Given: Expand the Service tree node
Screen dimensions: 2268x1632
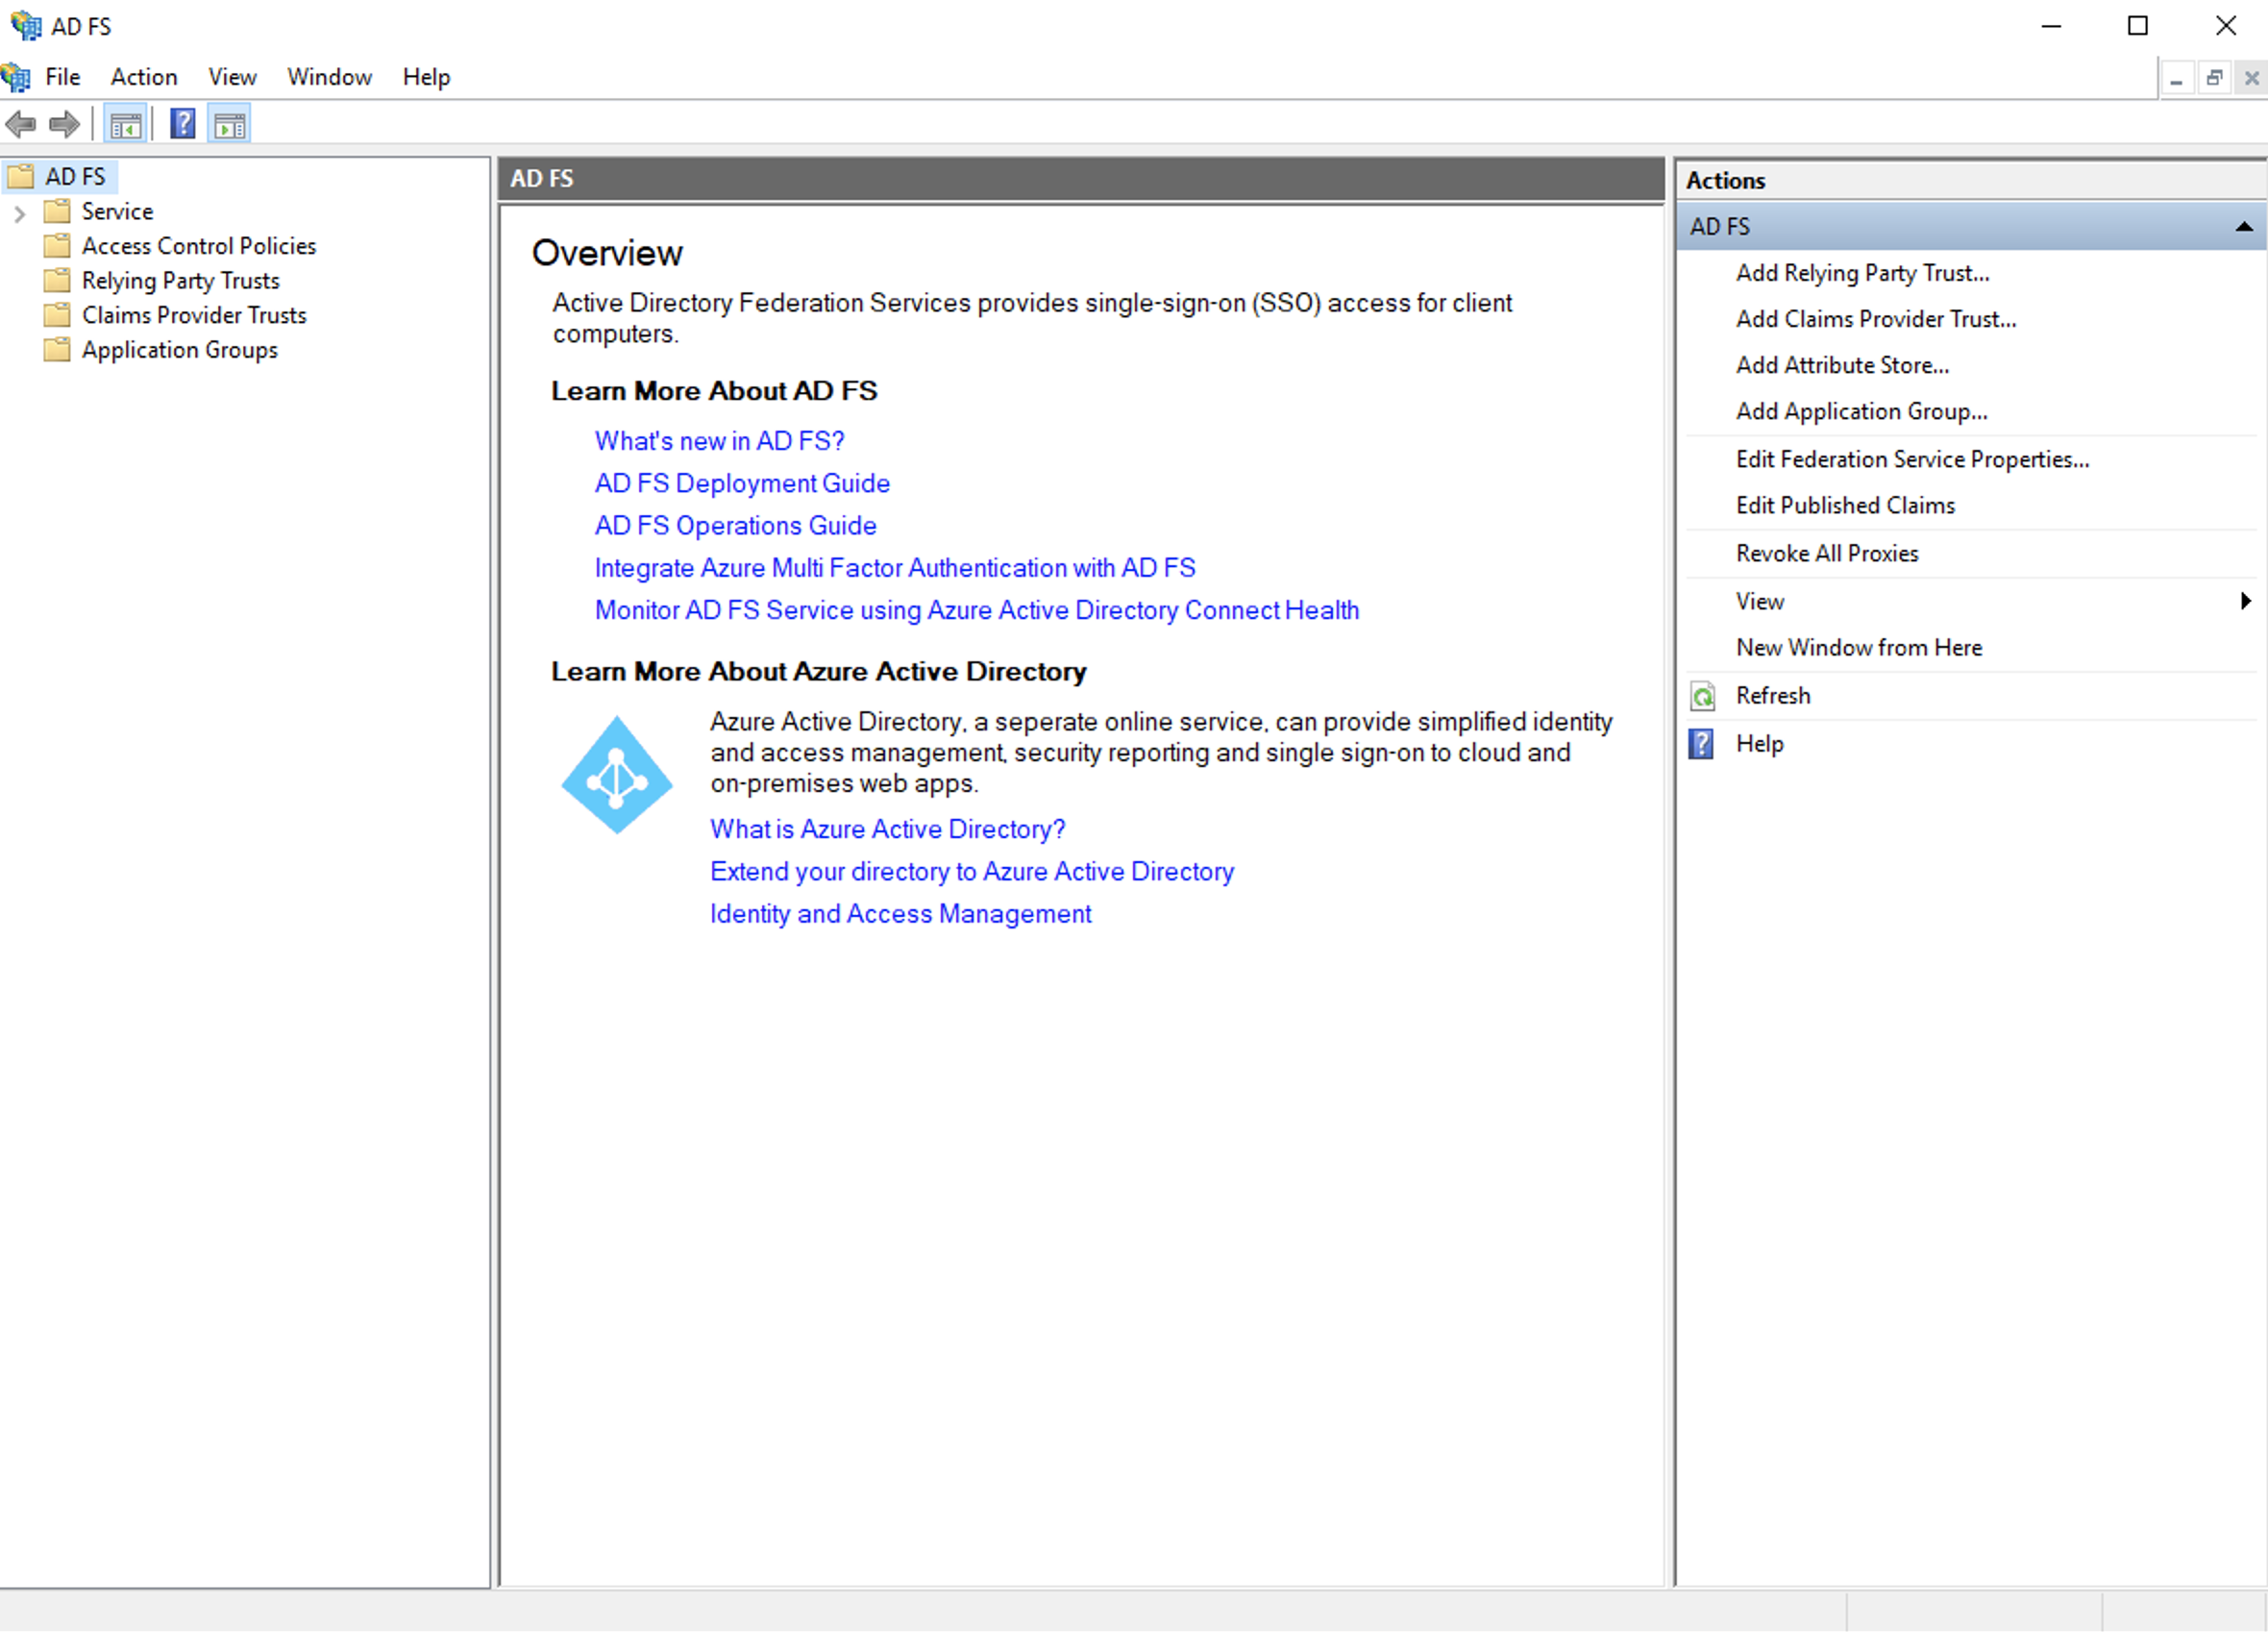Looking at the screenshot, I should tap(19, 212).
